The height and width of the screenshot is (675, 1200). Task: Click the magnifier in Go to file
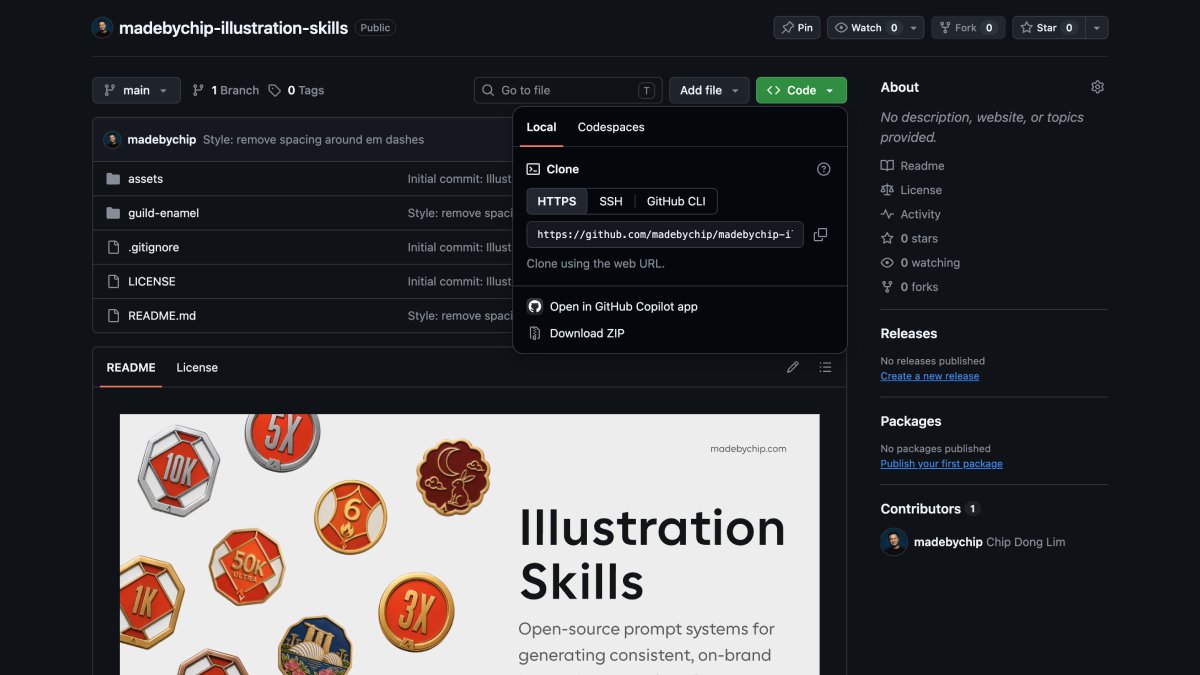click(x=489, y=90)
